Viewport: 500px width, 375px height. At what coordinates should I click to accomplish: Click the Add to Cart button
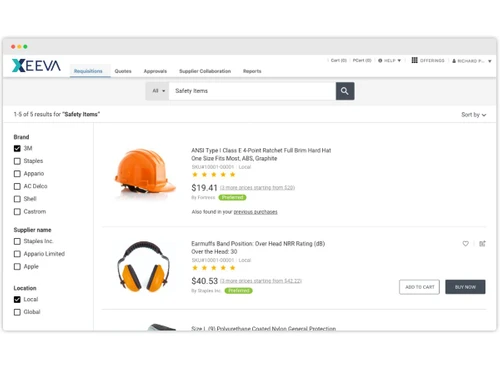(x=419, y=287)
